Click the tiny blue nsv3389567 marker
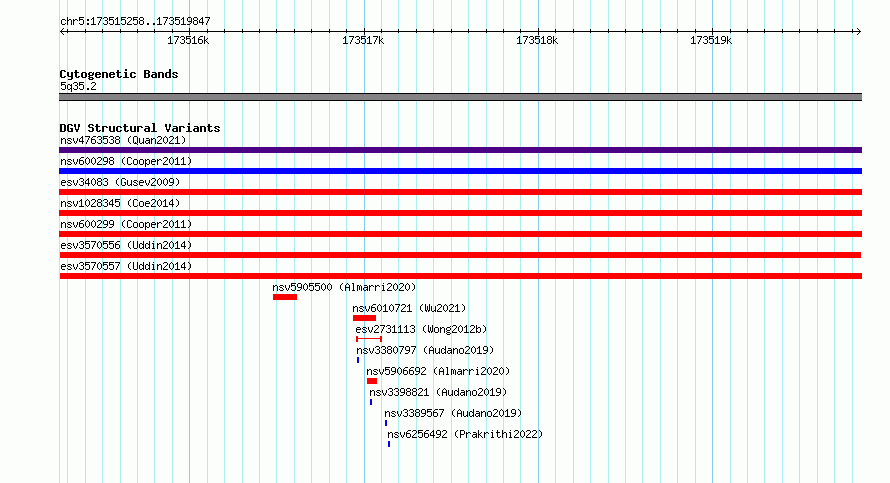Image resolution: width=890 pixels, height=483 pixels. point(386,423)
